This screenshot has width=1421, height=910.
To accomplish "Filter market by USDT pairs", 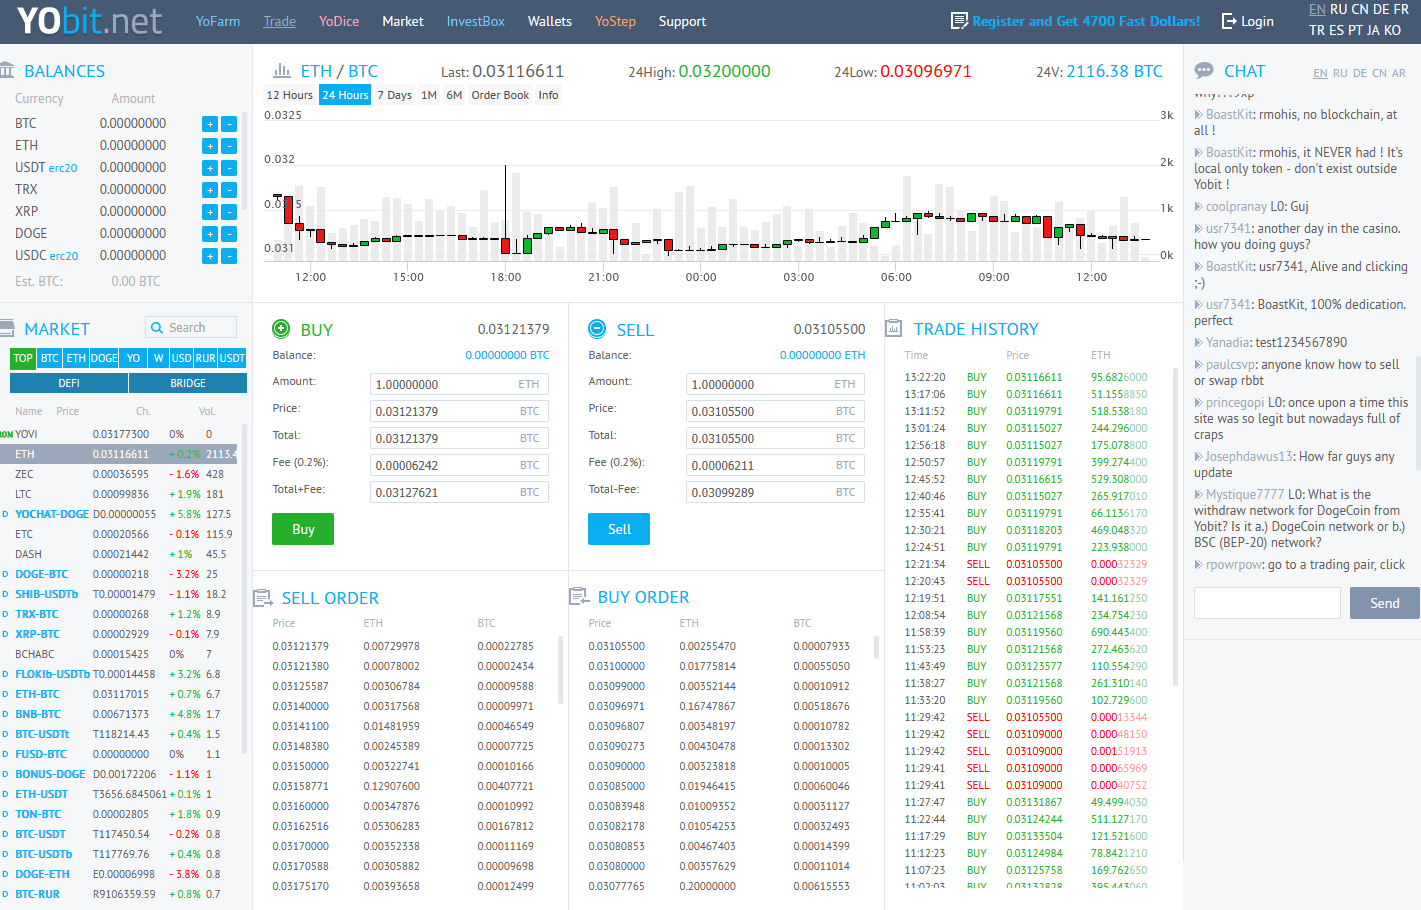I will [232, 358].
